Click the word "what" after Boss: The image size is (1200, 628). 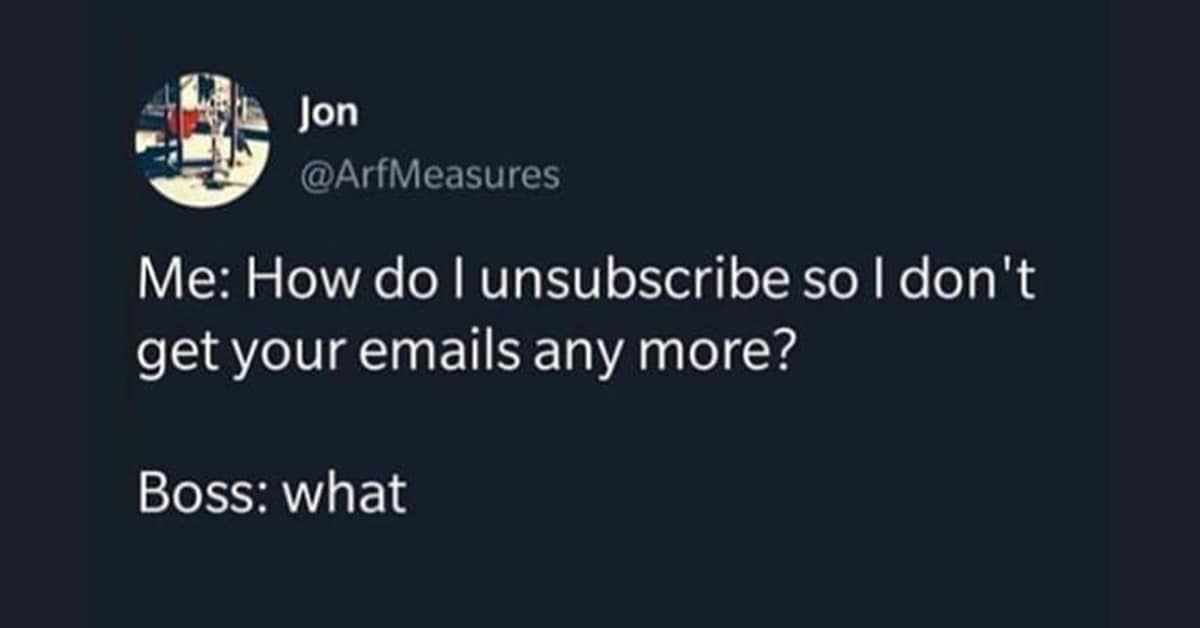click(342, 494)
